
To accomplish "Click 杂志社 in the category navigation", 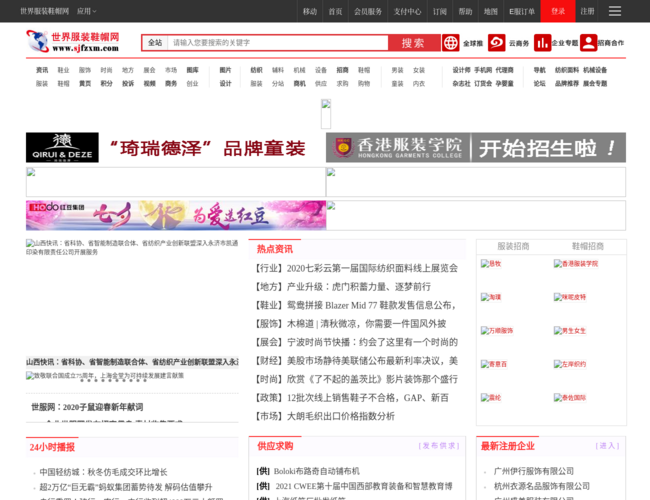I will [x=461, y=83].
